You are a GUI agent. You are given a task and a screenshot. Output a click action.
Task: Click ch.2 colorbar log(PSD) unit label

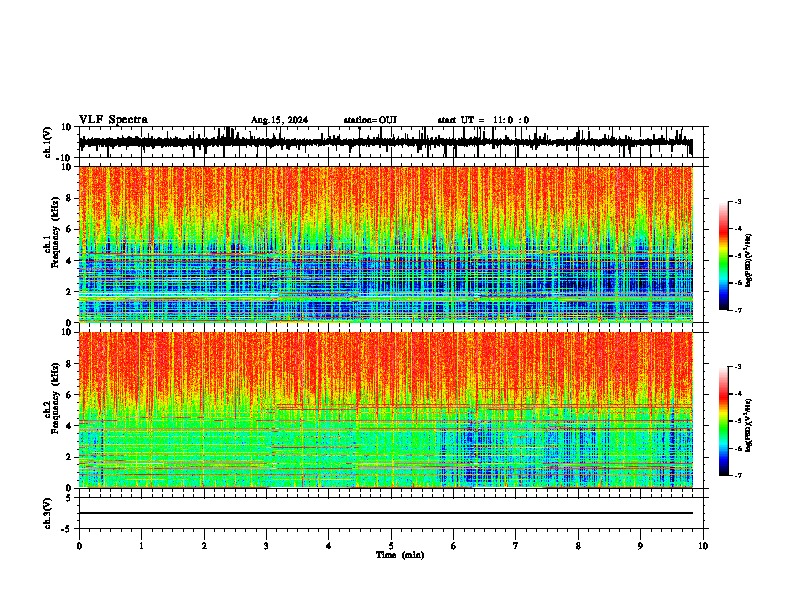pos(749,423)
